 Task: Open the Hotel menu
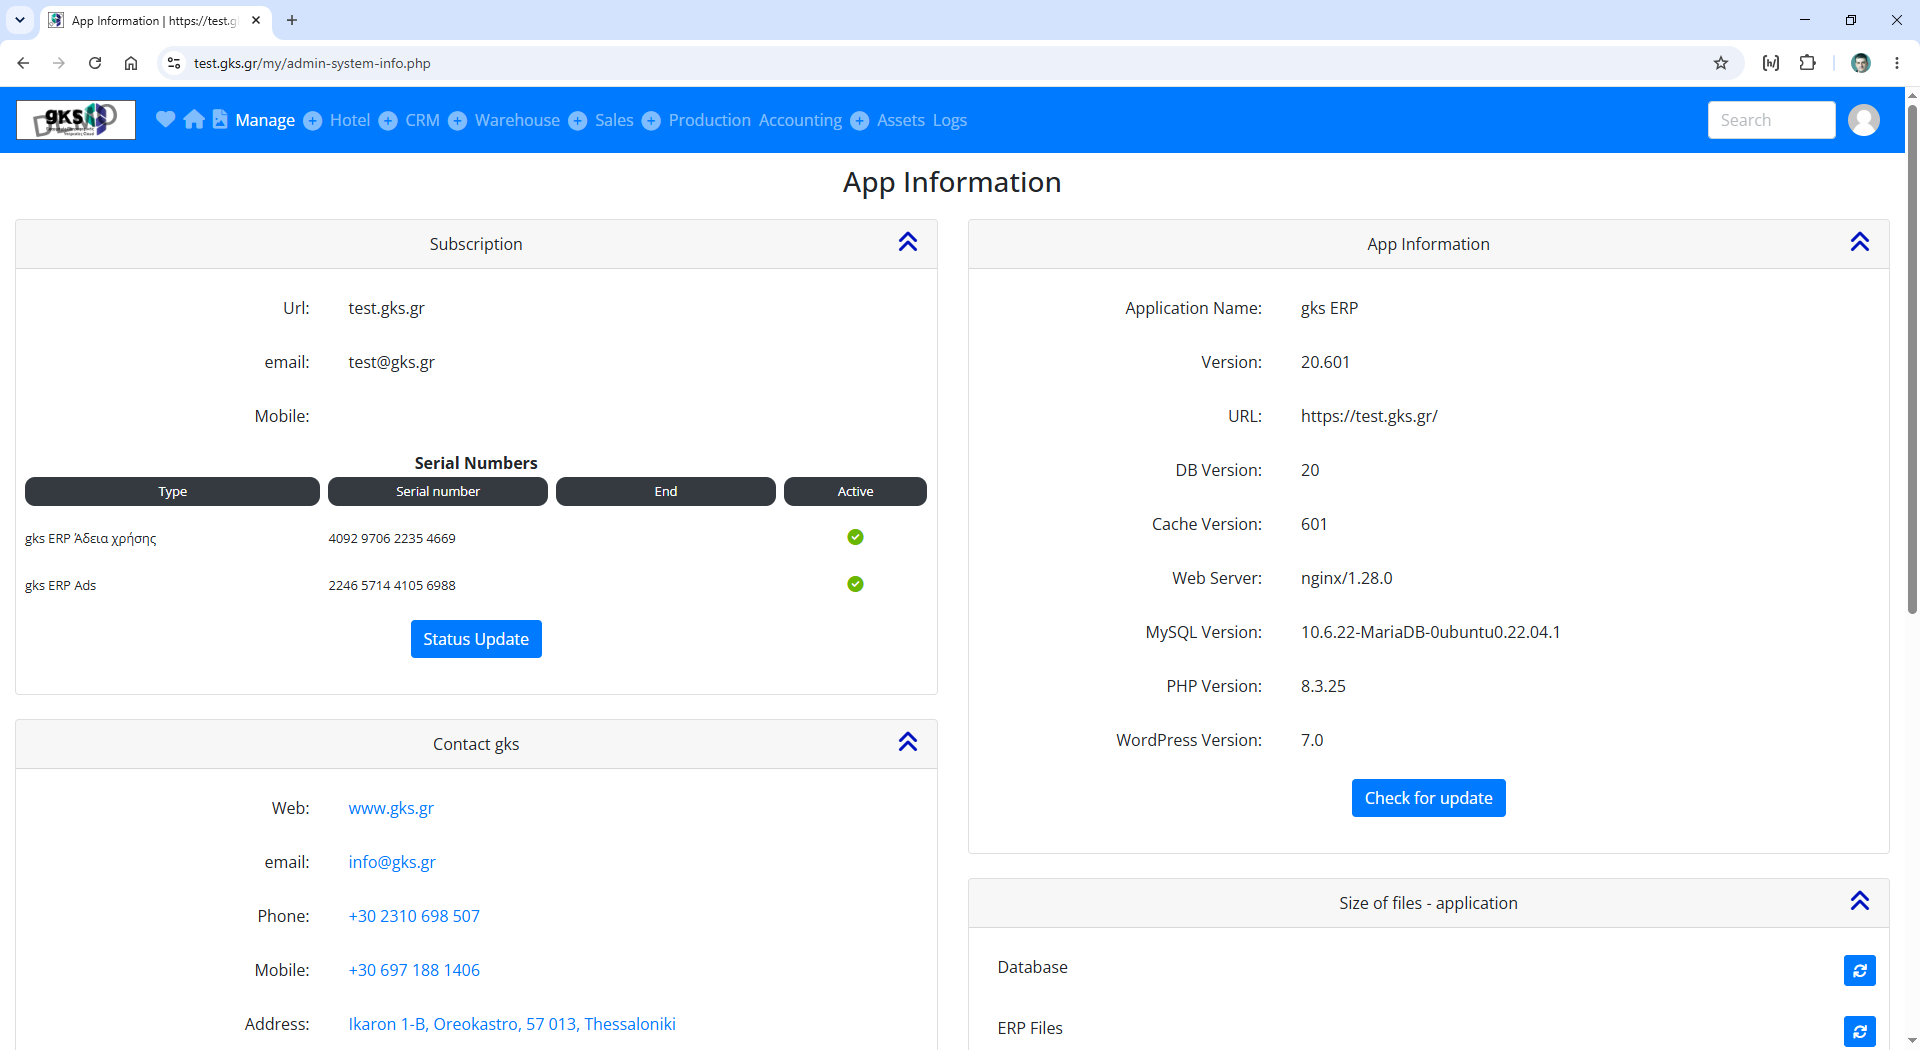click(x=350, y=120)
